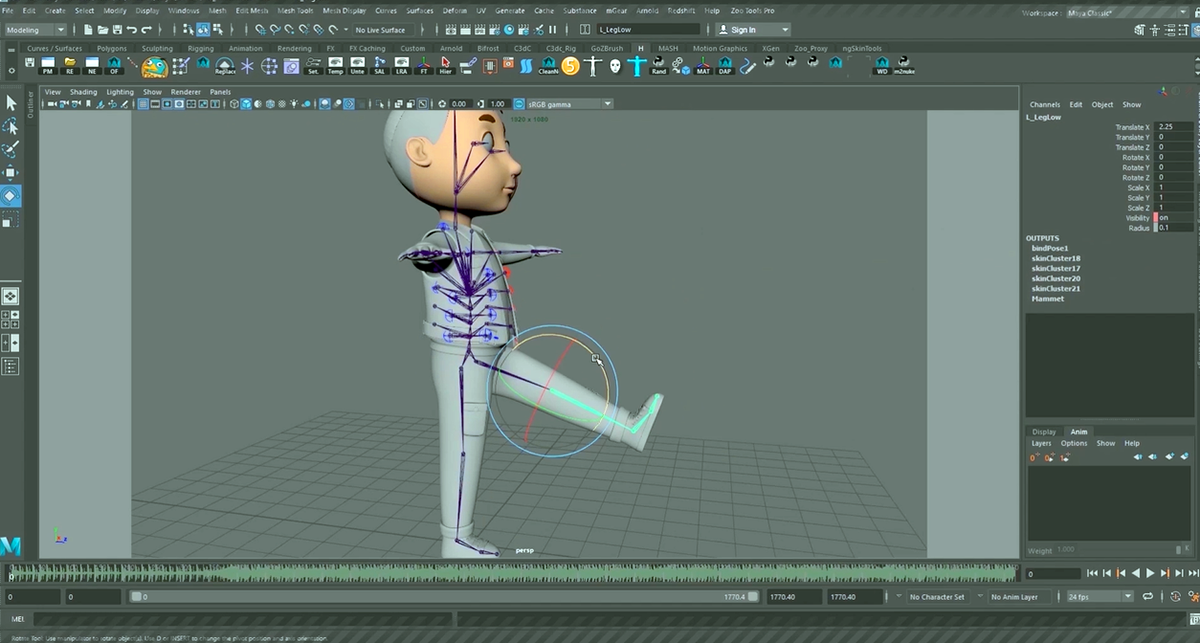The height and width of the screenshot is (643, 1200).
Task: Click the skull shelf icon
Action: pyautogui.click(x=614, y=67)
